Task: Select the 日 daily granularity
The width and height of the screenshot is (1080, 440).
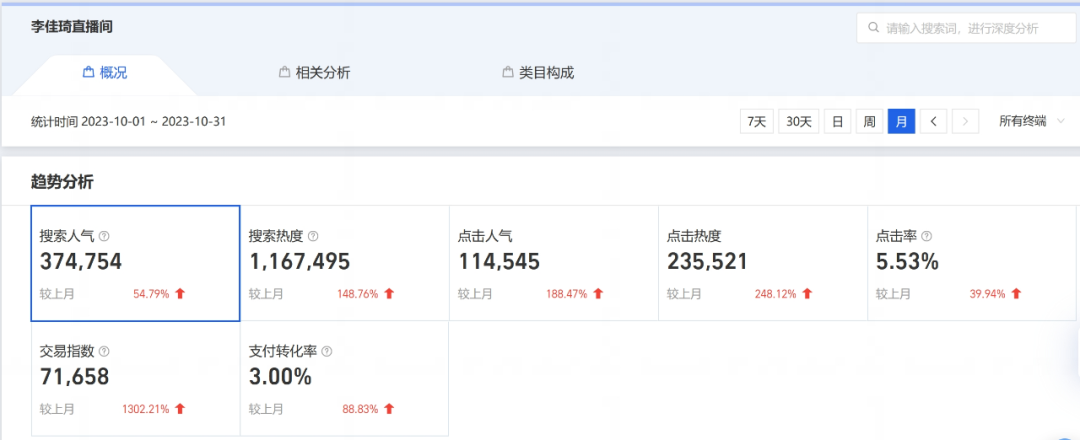Action: 837,121
